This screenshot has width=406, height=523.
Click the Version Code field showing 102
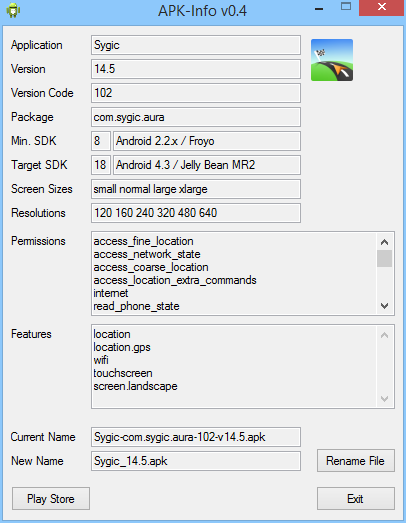pos(196,93)
